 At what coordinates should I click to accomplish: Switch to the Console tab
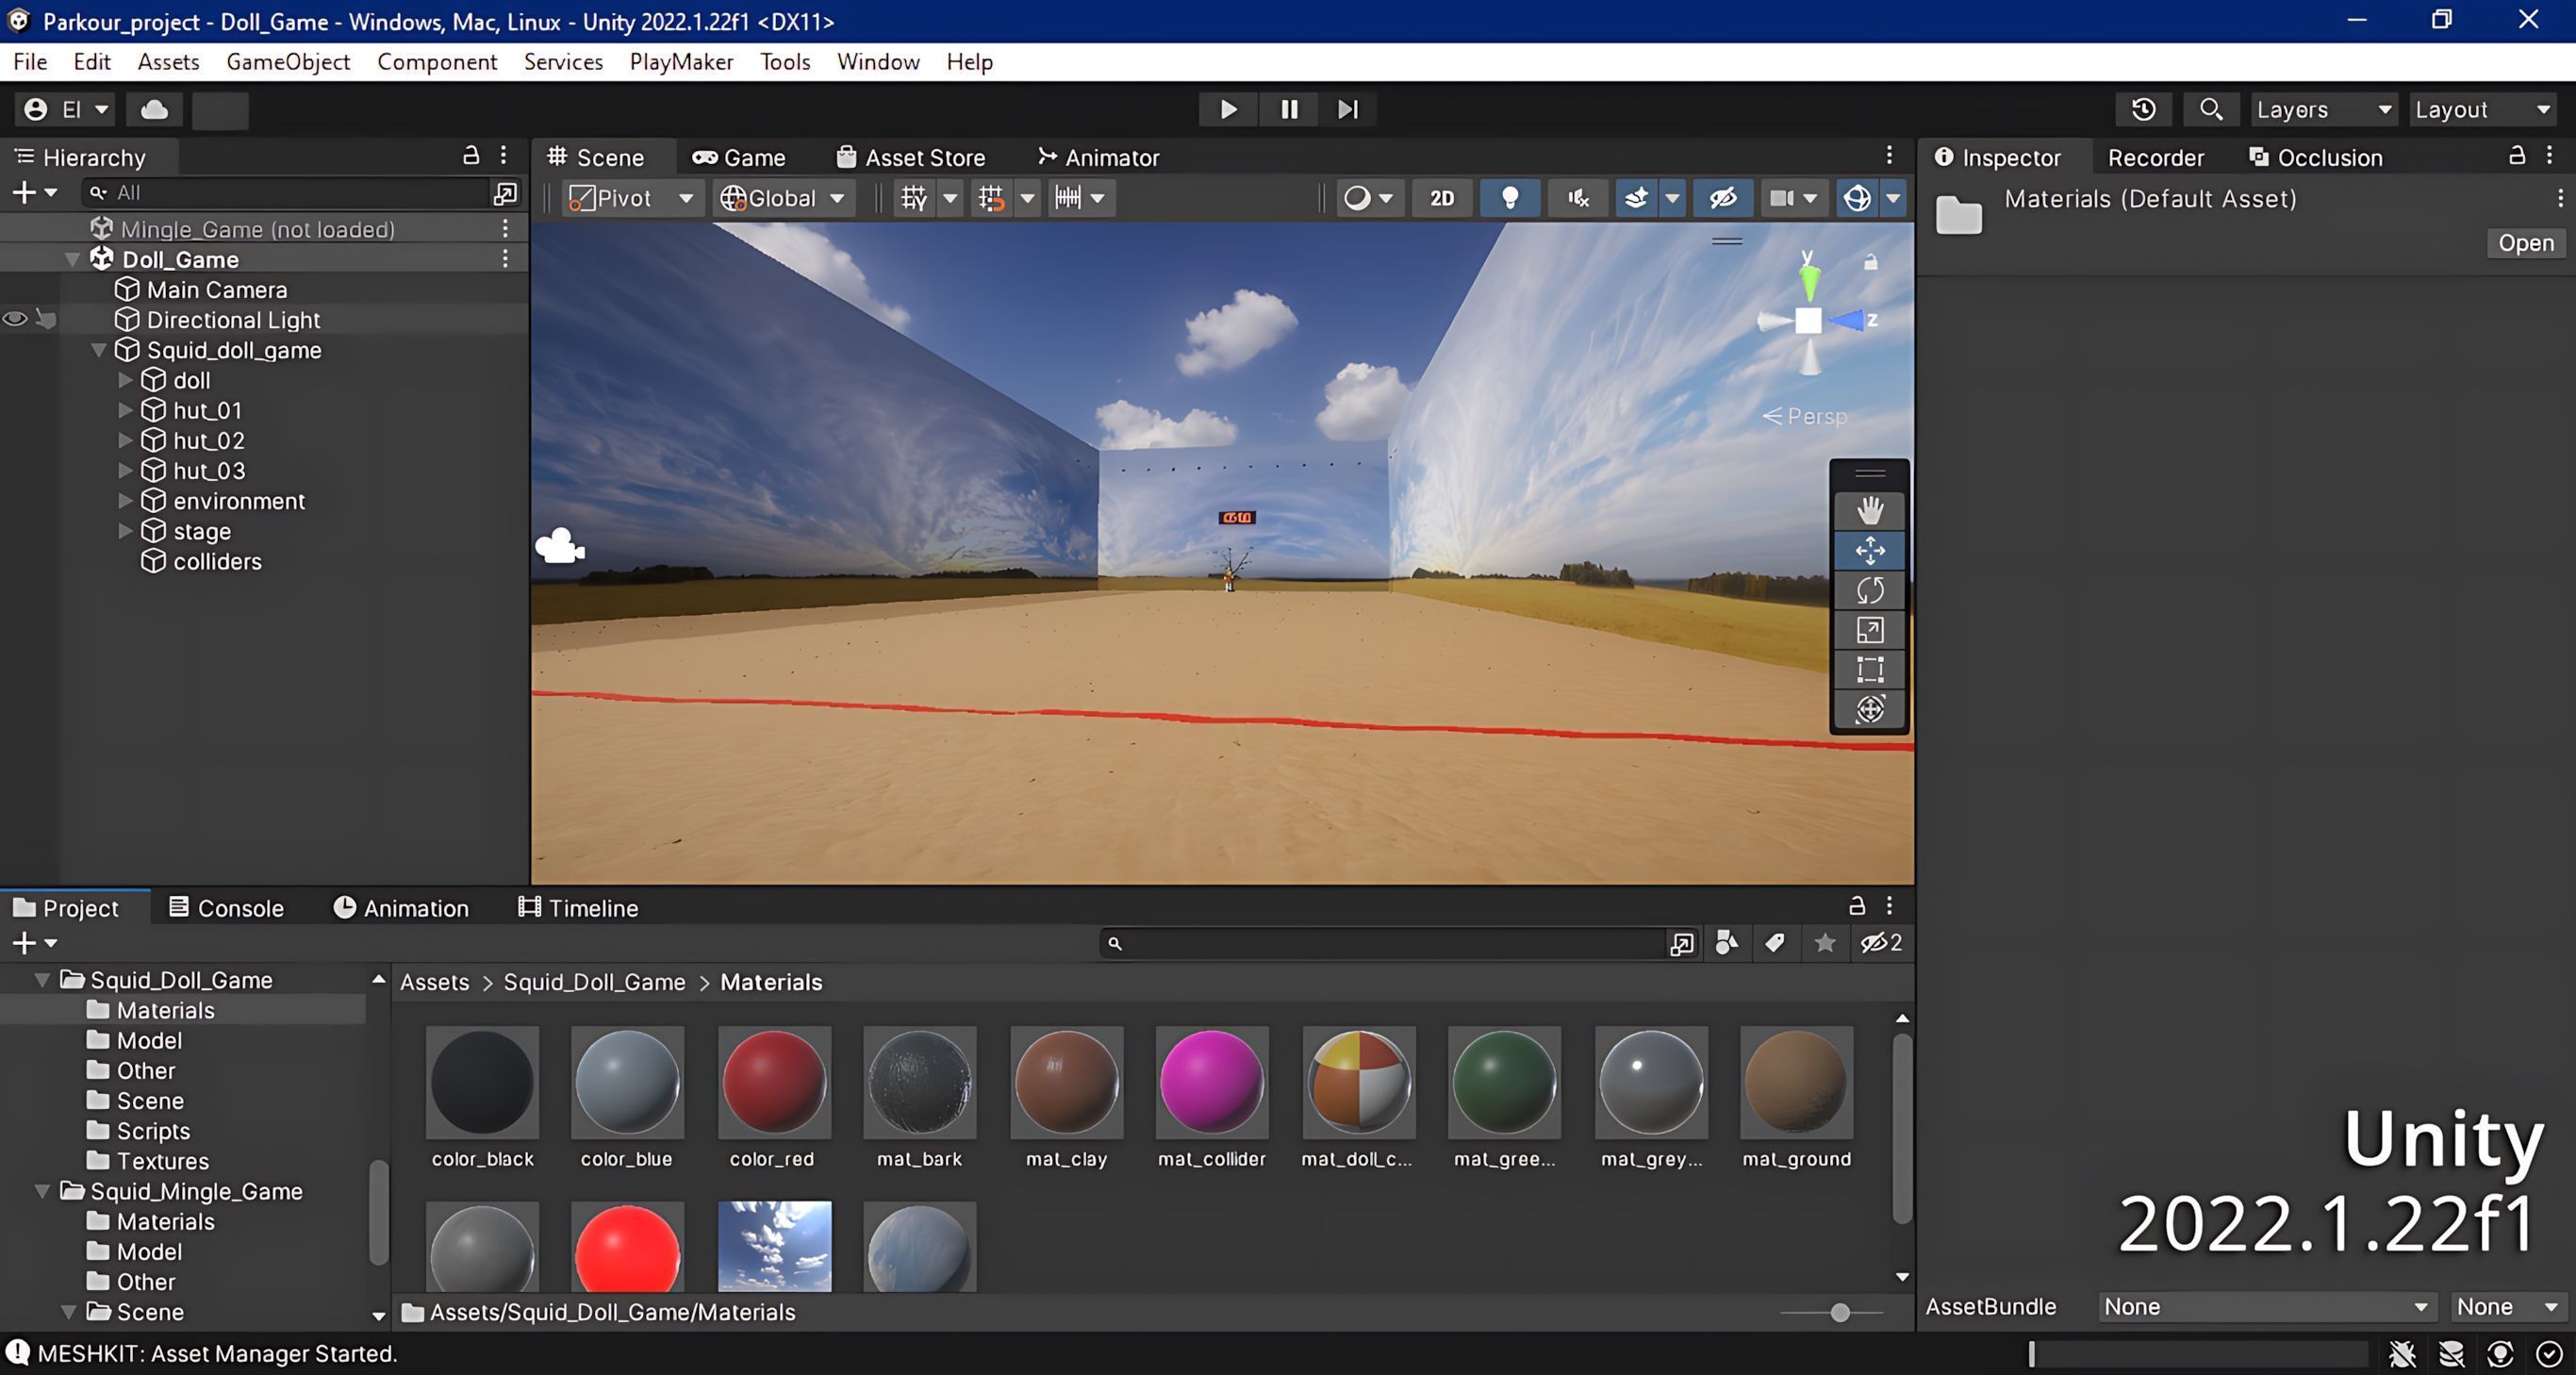(227, 908)
